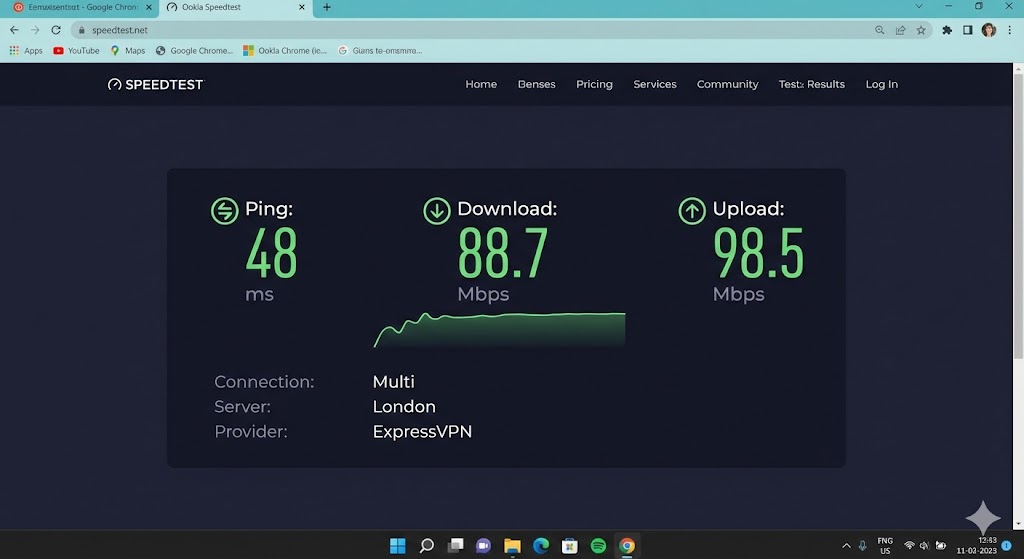The image size is (1024, 559).
Task: Click the green Download arrow icon
Action: [x=437, y=211]
